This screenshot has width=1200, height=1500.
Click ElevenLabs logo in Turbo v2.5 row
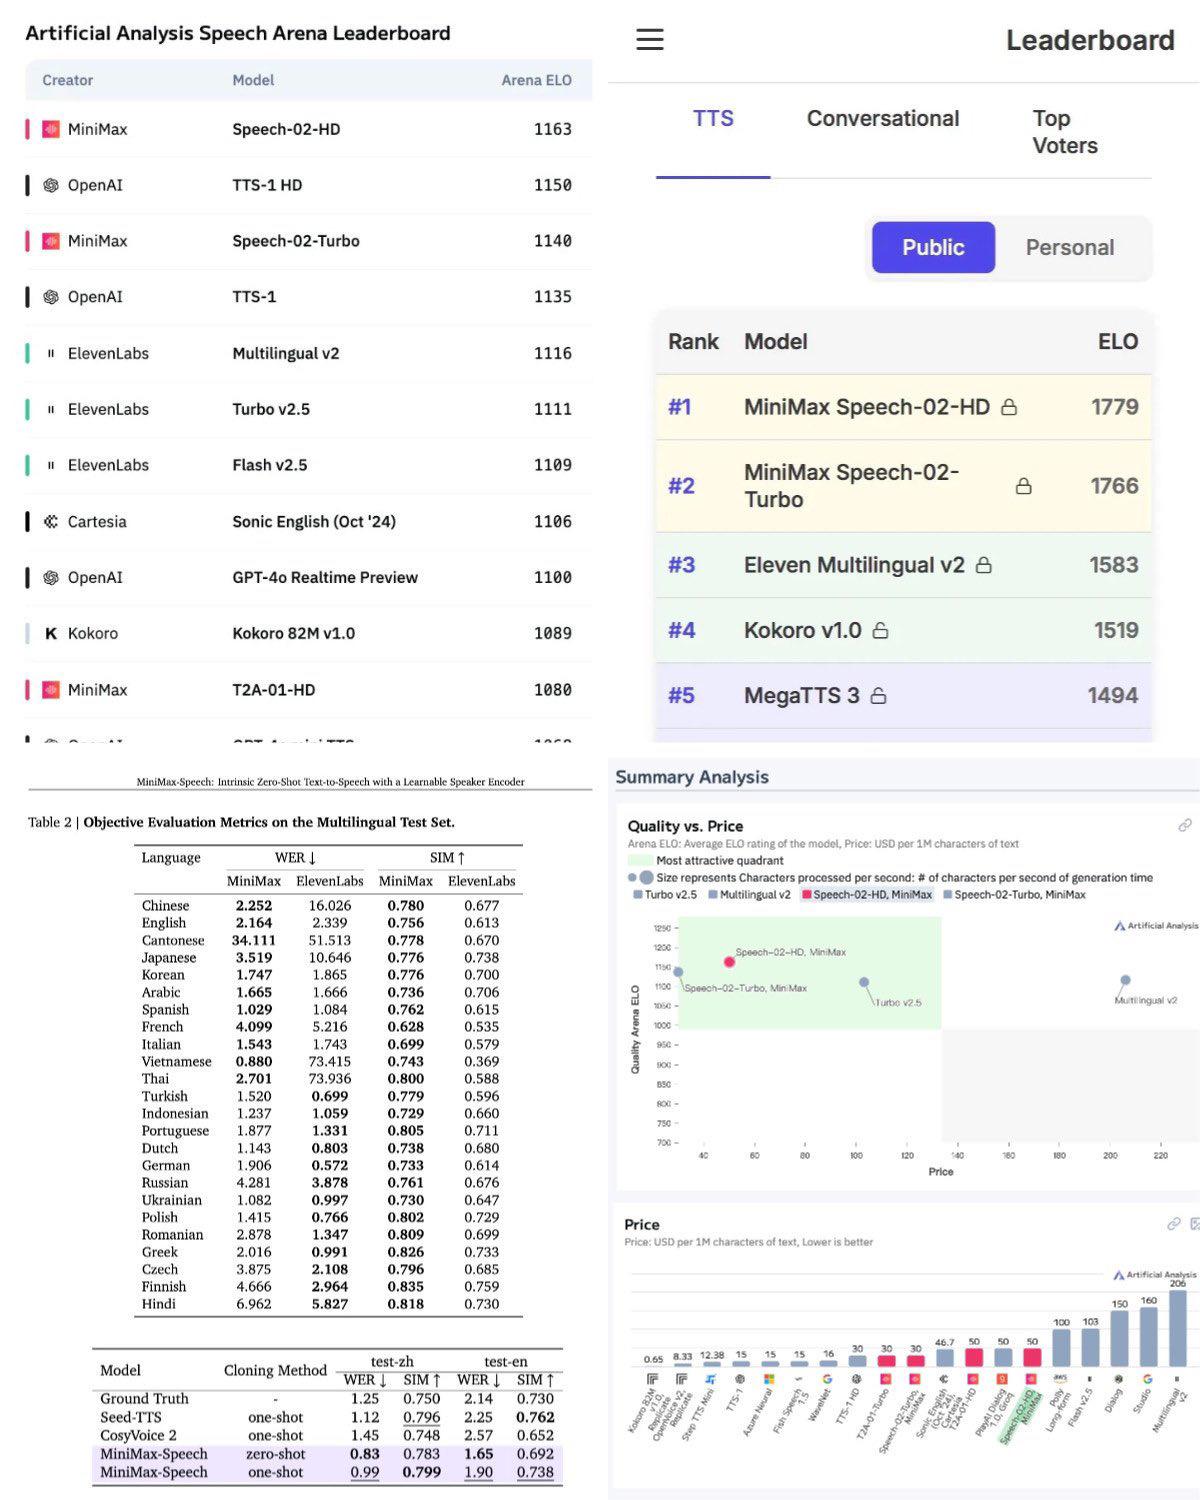click(x=51, y=409)
